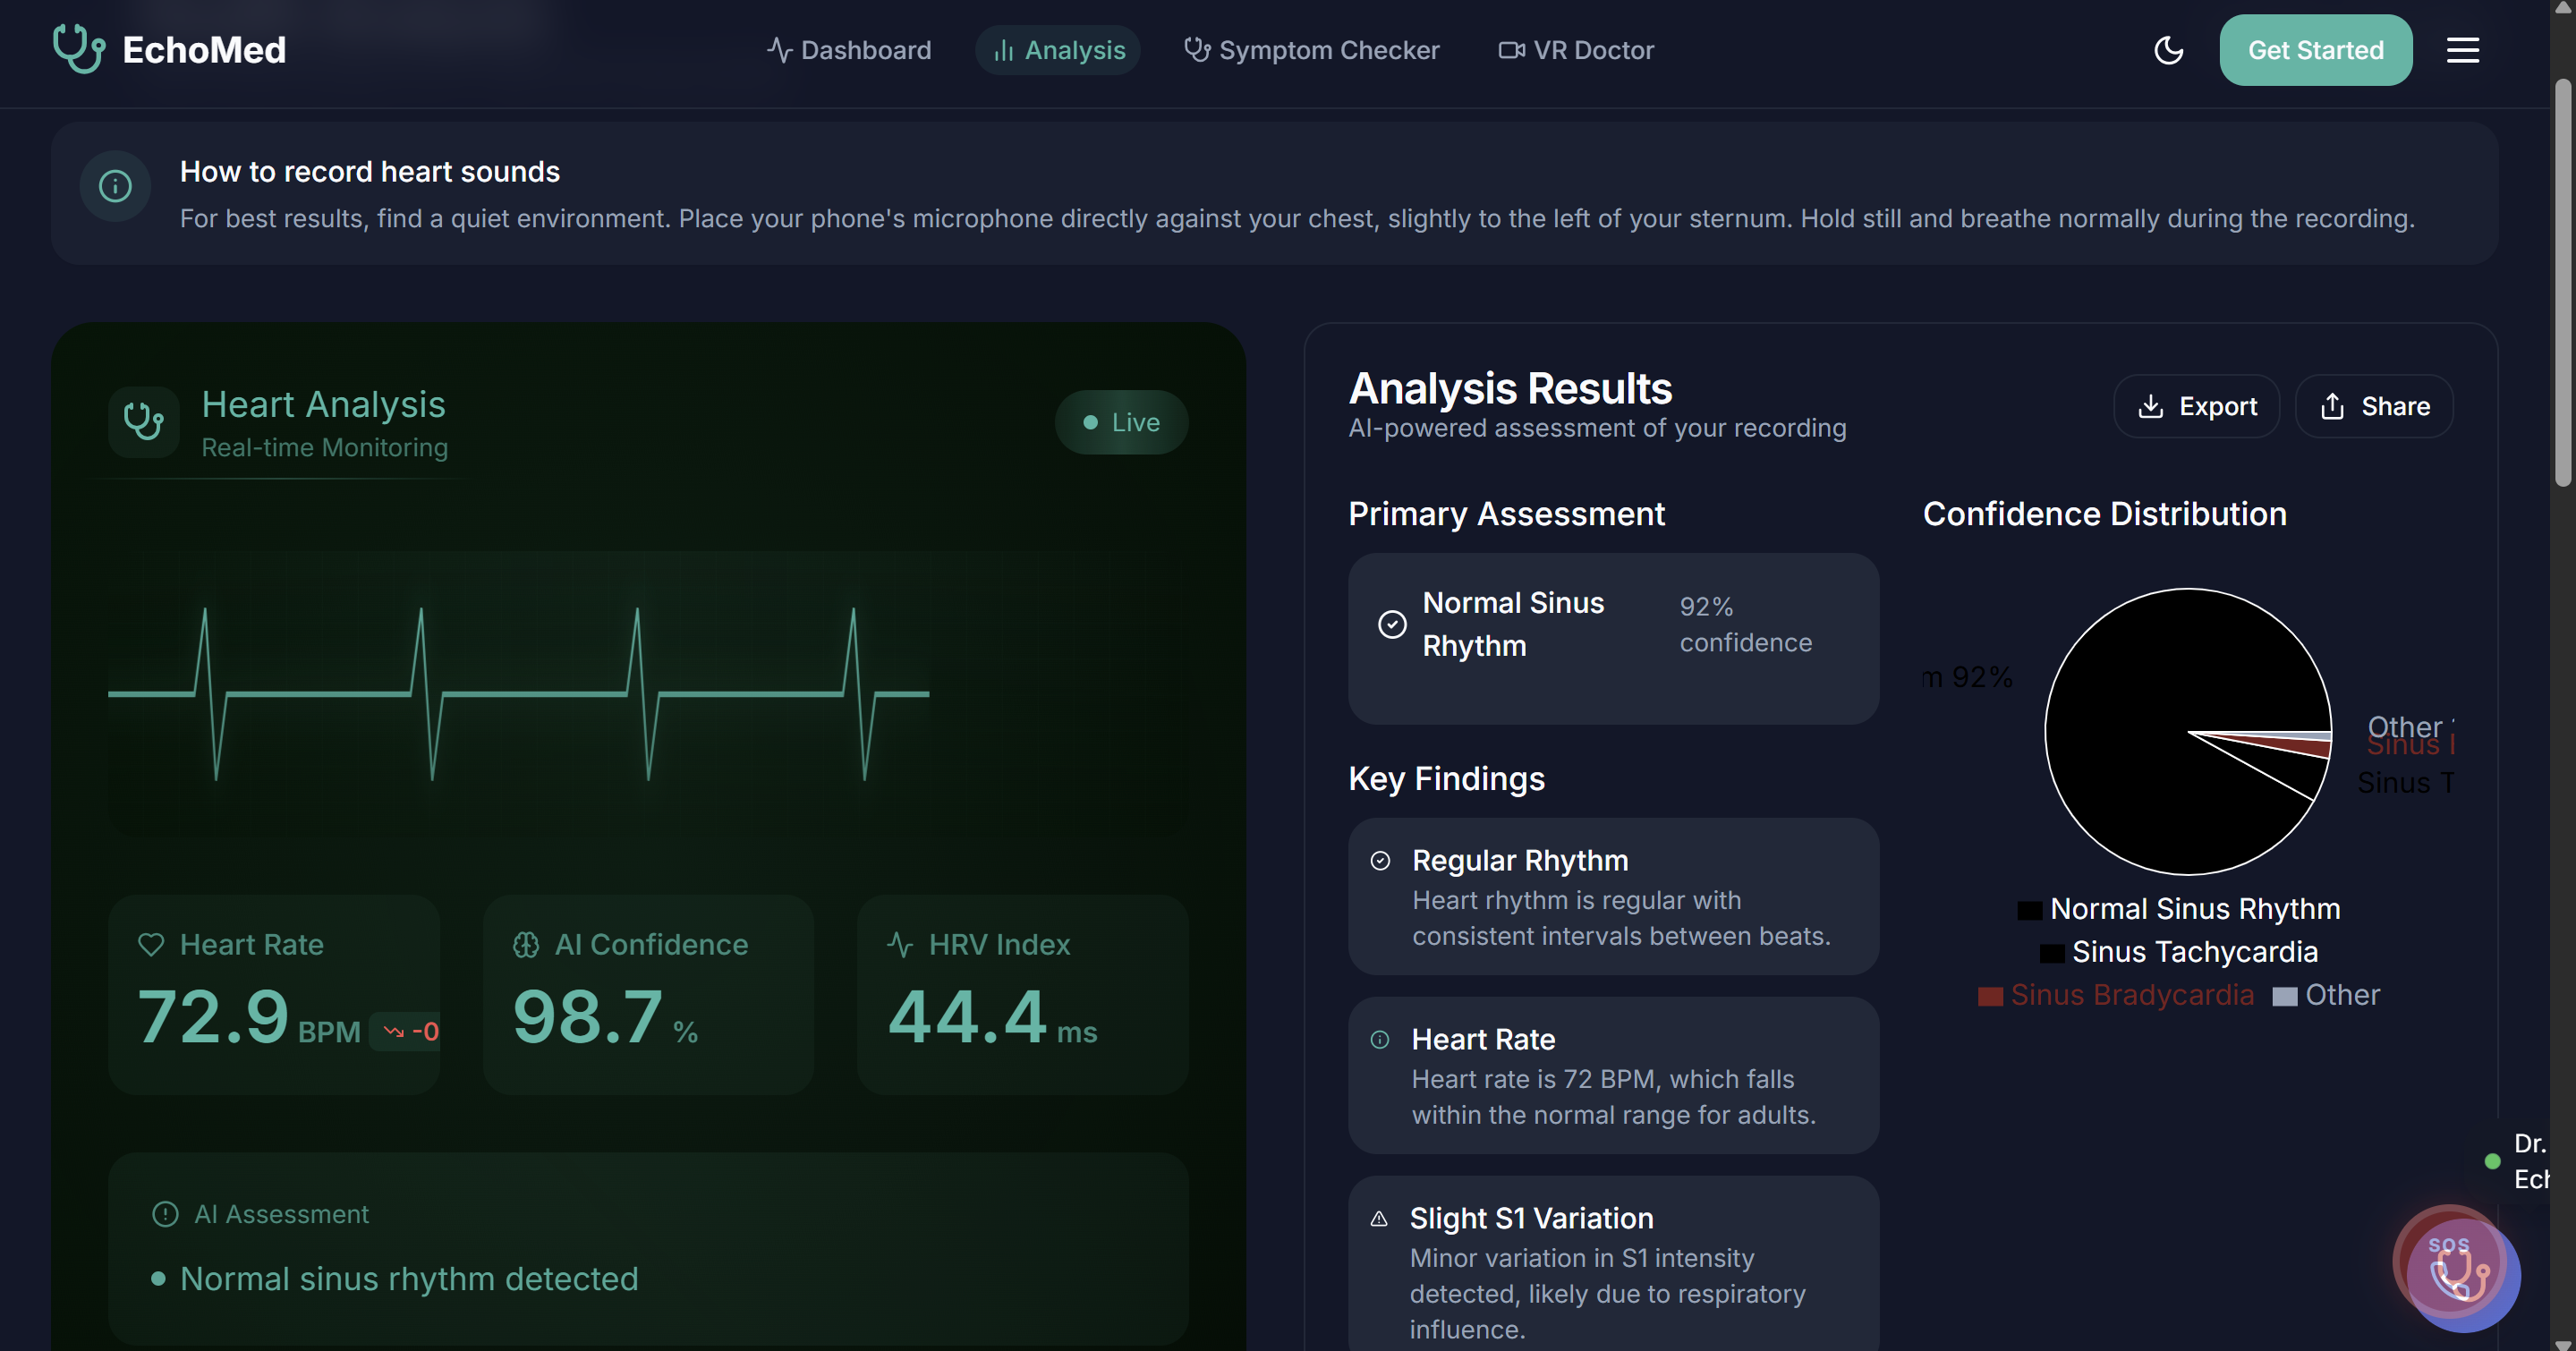Toggle the Live monitoring indicator
Viewport: 2576px width, 1351px height.
coord(1121,422)
